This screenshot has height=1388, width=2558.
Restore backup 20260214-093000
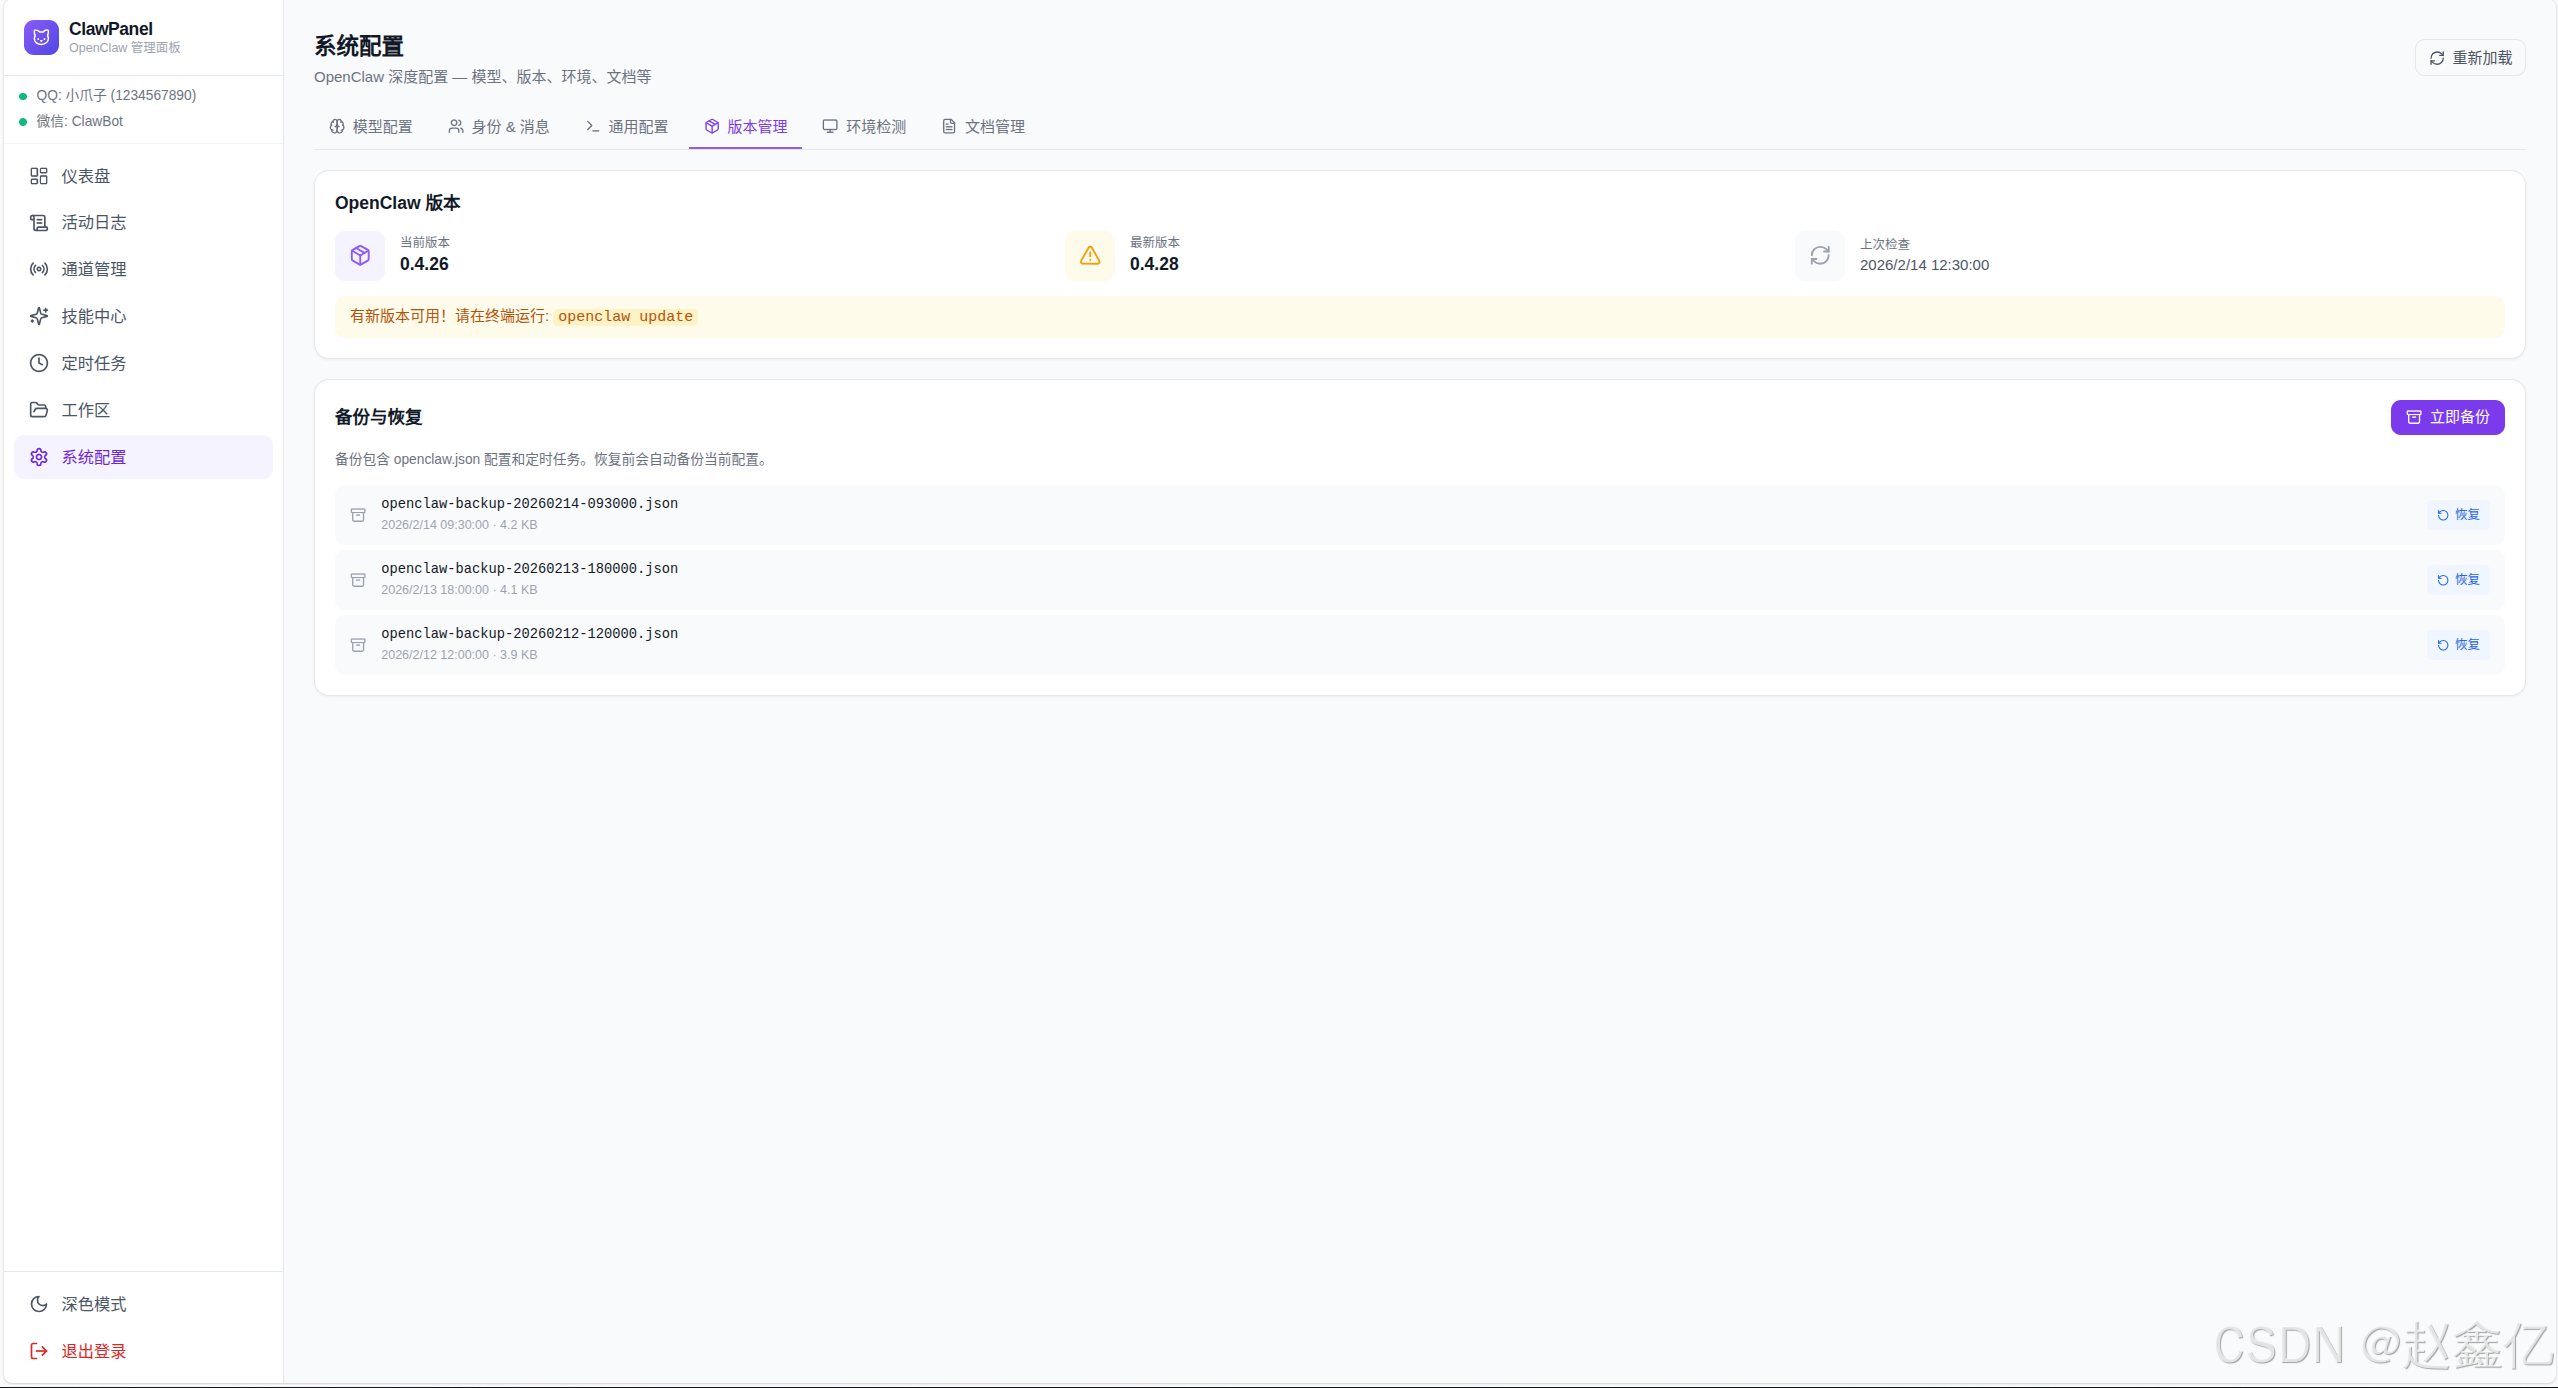2457,515
